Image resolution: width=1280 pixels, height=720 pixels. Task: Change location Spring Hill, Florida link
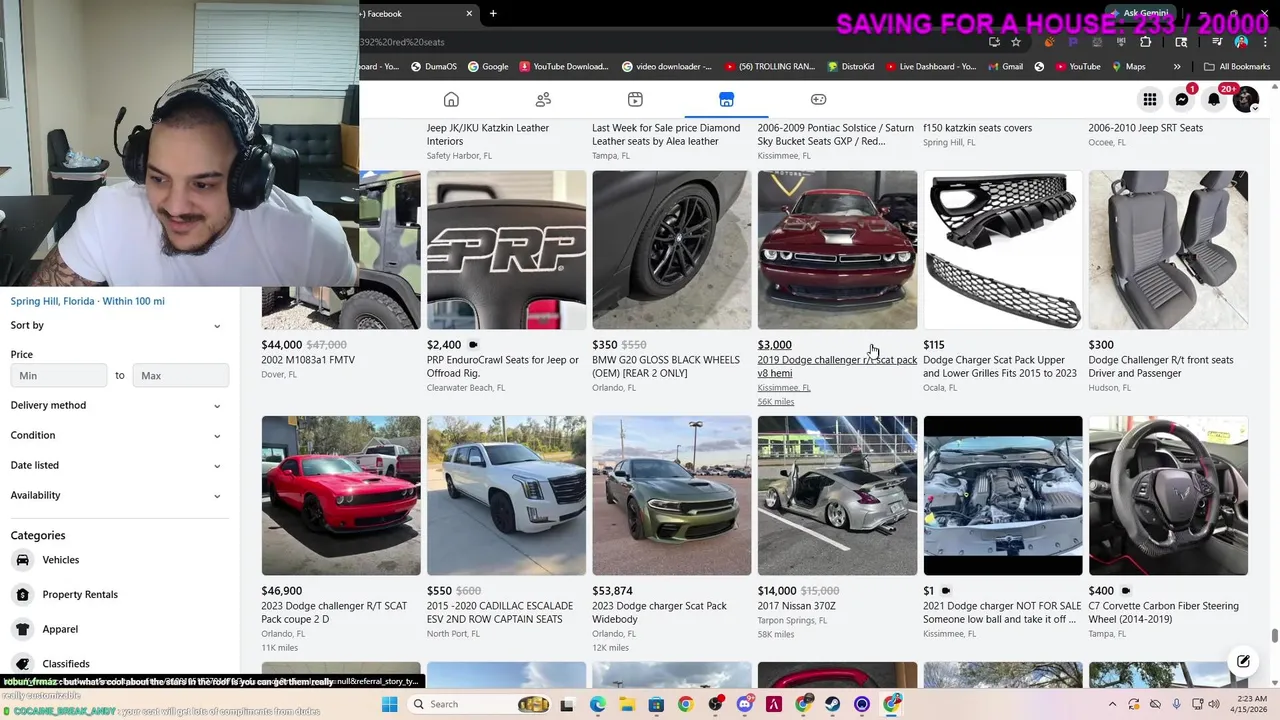coord(87,301)
